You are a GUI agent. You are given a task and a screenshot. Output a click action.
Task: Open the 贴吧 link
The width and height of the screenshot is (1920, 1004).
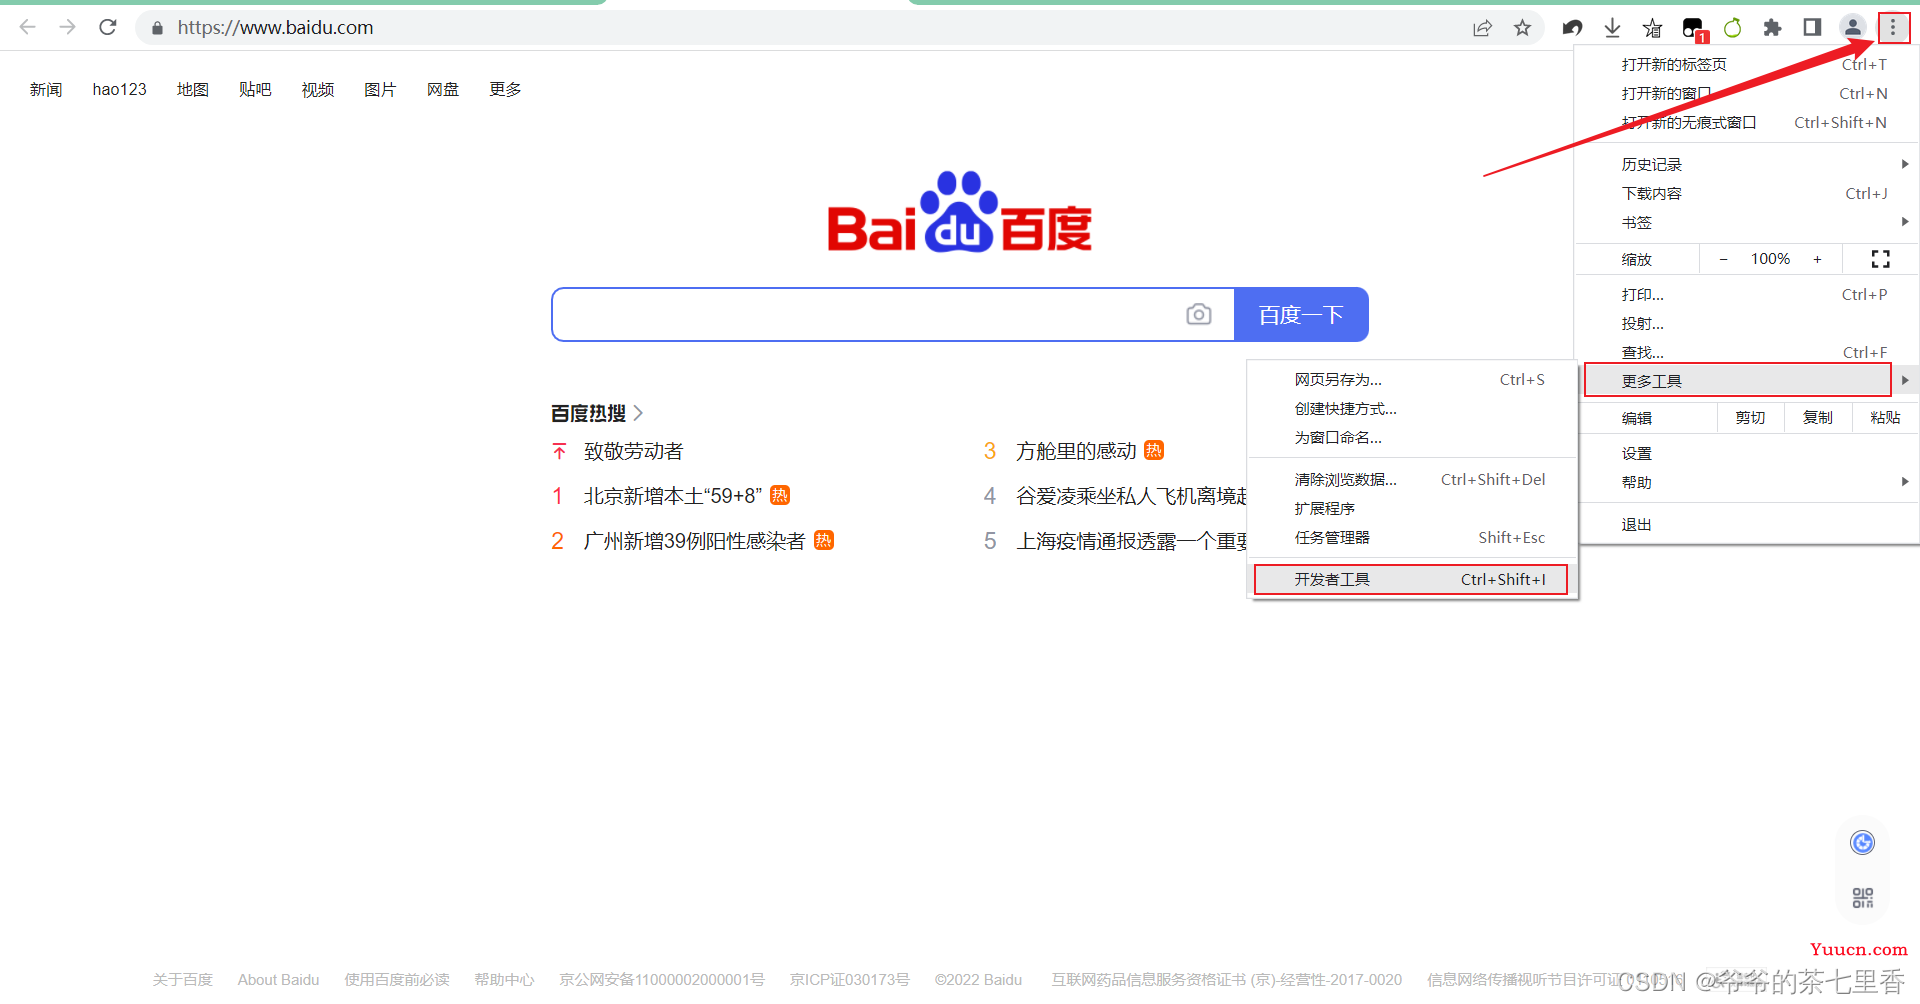pyautogui.click(x=255, y=89)
